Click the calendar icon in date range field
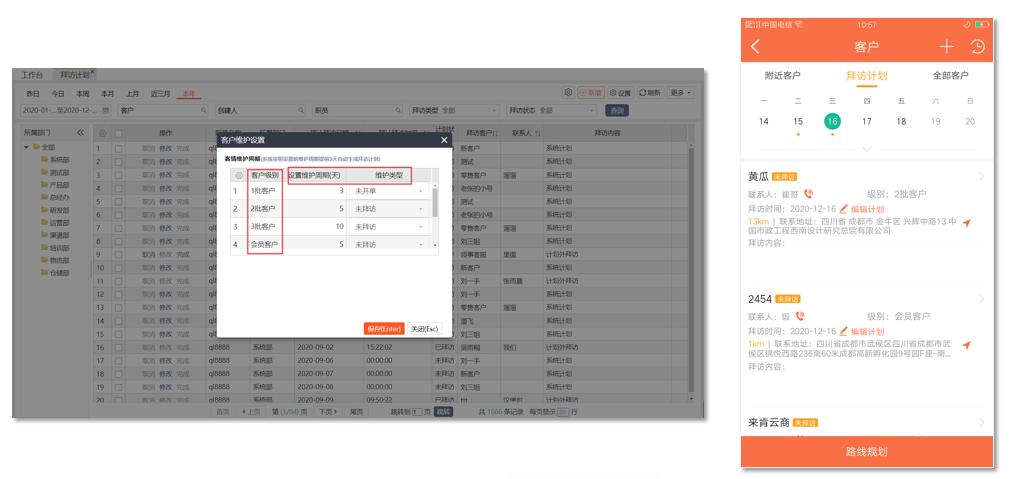The width and height of the screenshot is (1012, 479). 106,111
